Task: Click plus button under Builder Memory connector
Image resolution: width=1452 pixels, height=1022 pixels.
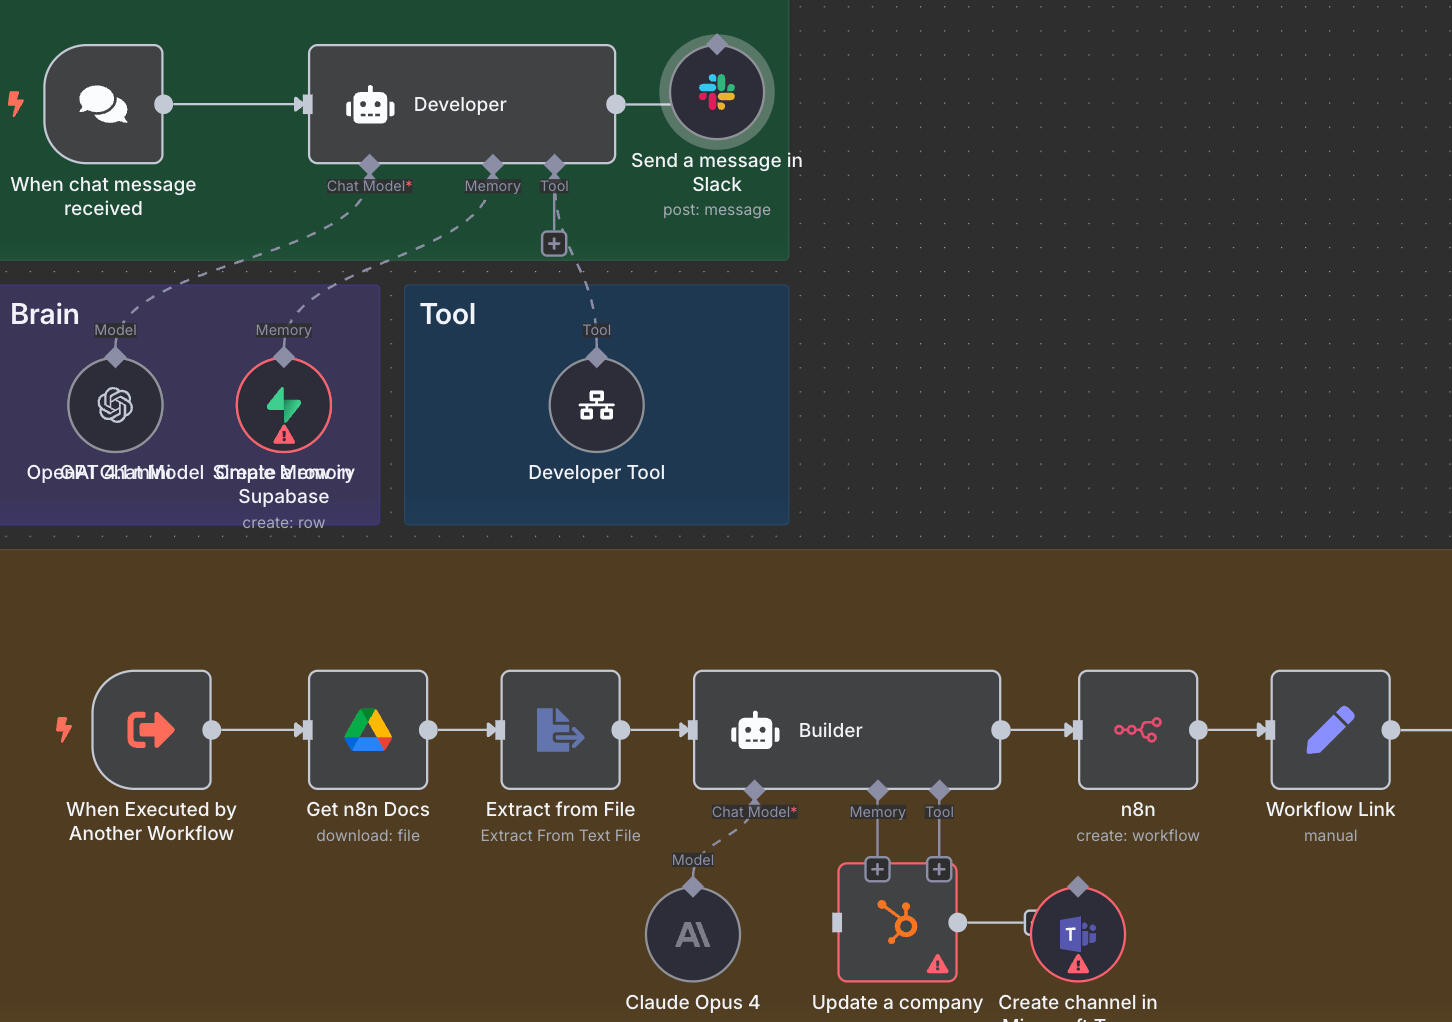Action: [x=877, y=869]
